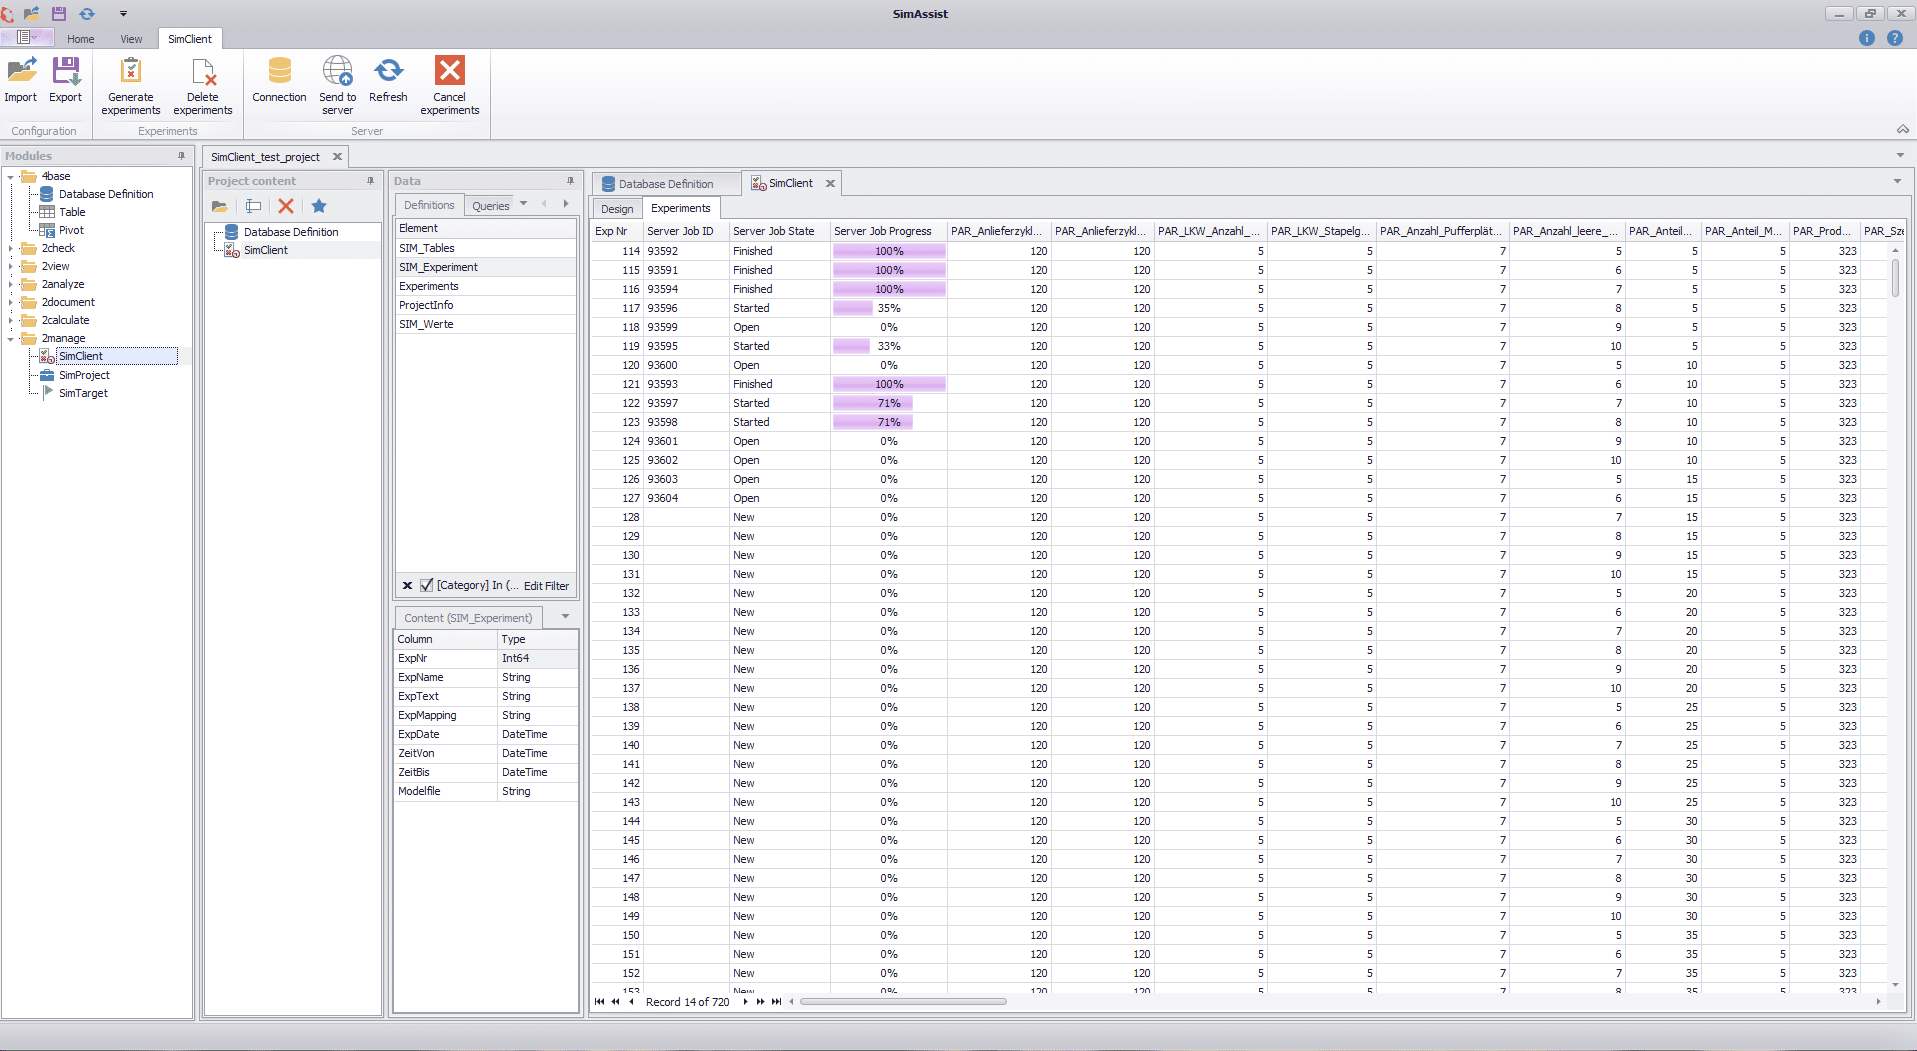
Task: Open the help question mark icon
Action: pos(1894,38)
